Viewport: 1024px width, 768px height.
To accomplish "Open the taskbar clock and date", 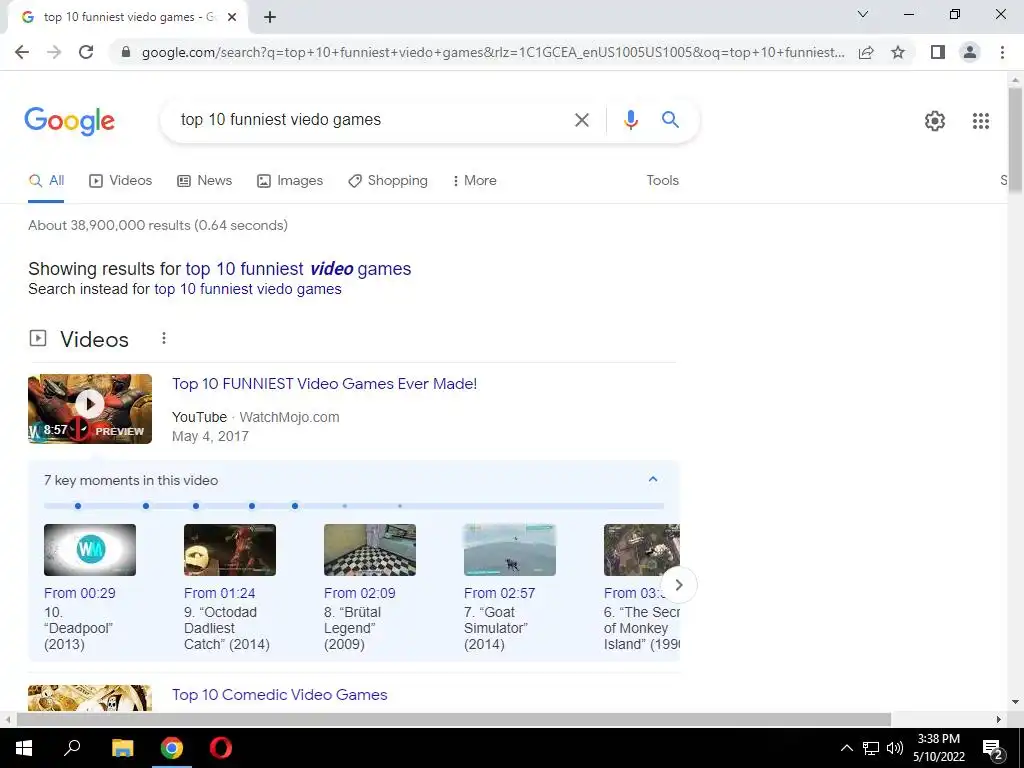I will pos(938,748).
